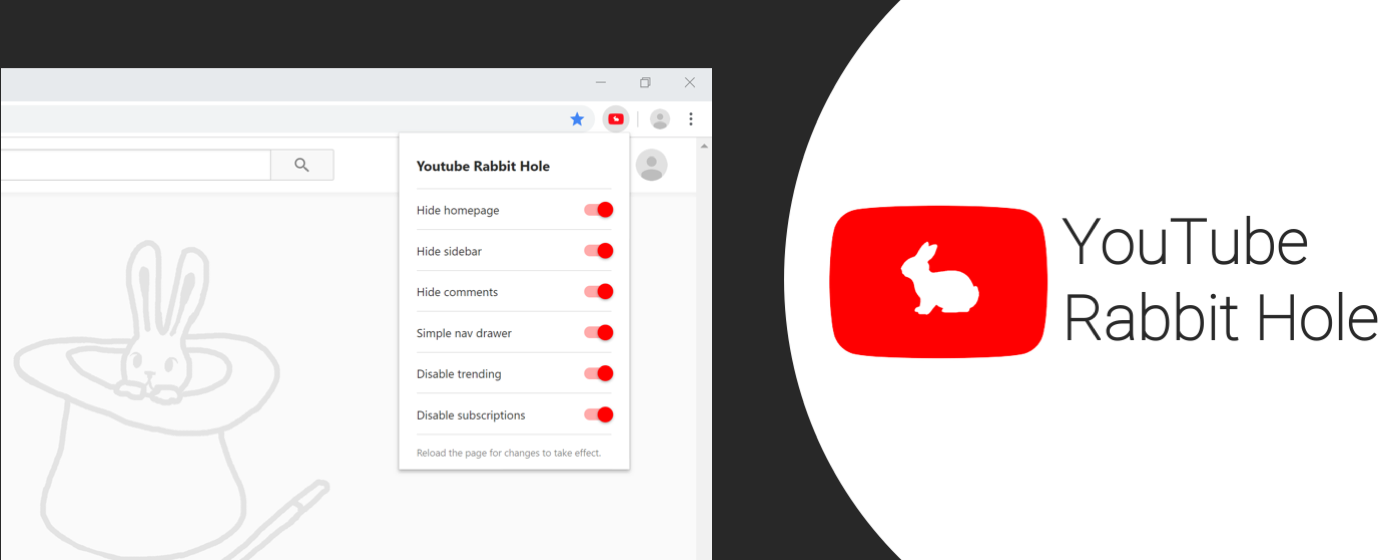Restore down the browser window
Image resolution: width=1400 pixels, height=560 pixels.
click(x=645, y=83)
